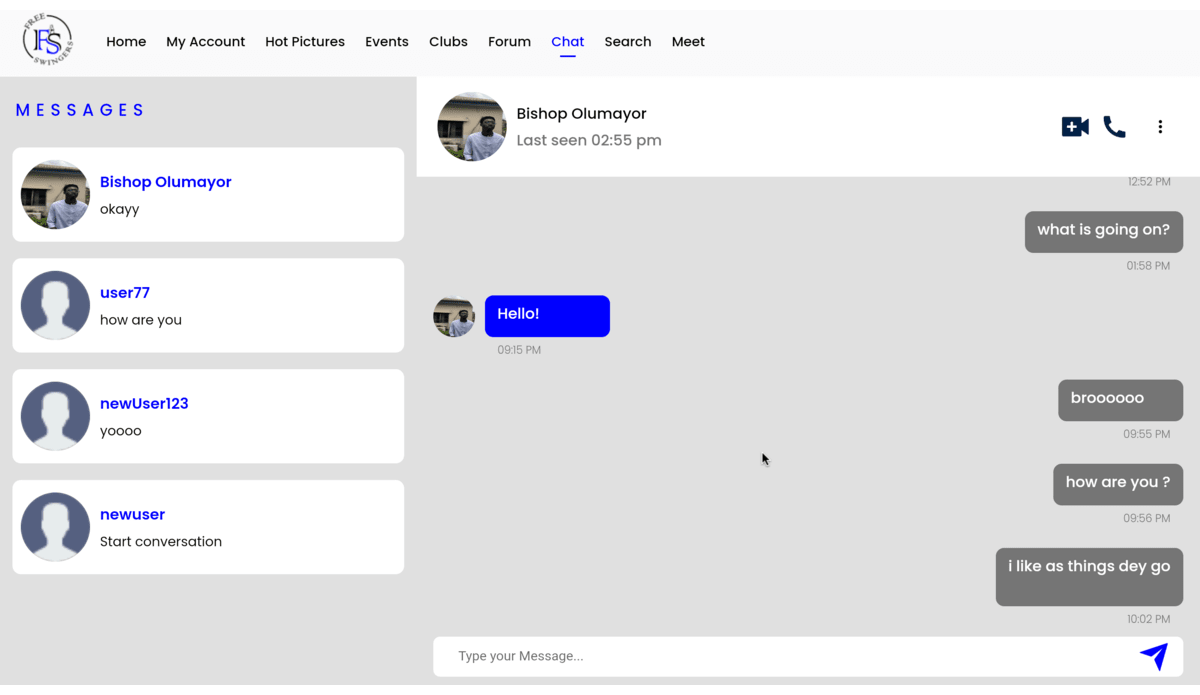The height and width of the screenshot is (695, 1200).
Task: Click user77's default avatar icon
Action: coord(55,305)
